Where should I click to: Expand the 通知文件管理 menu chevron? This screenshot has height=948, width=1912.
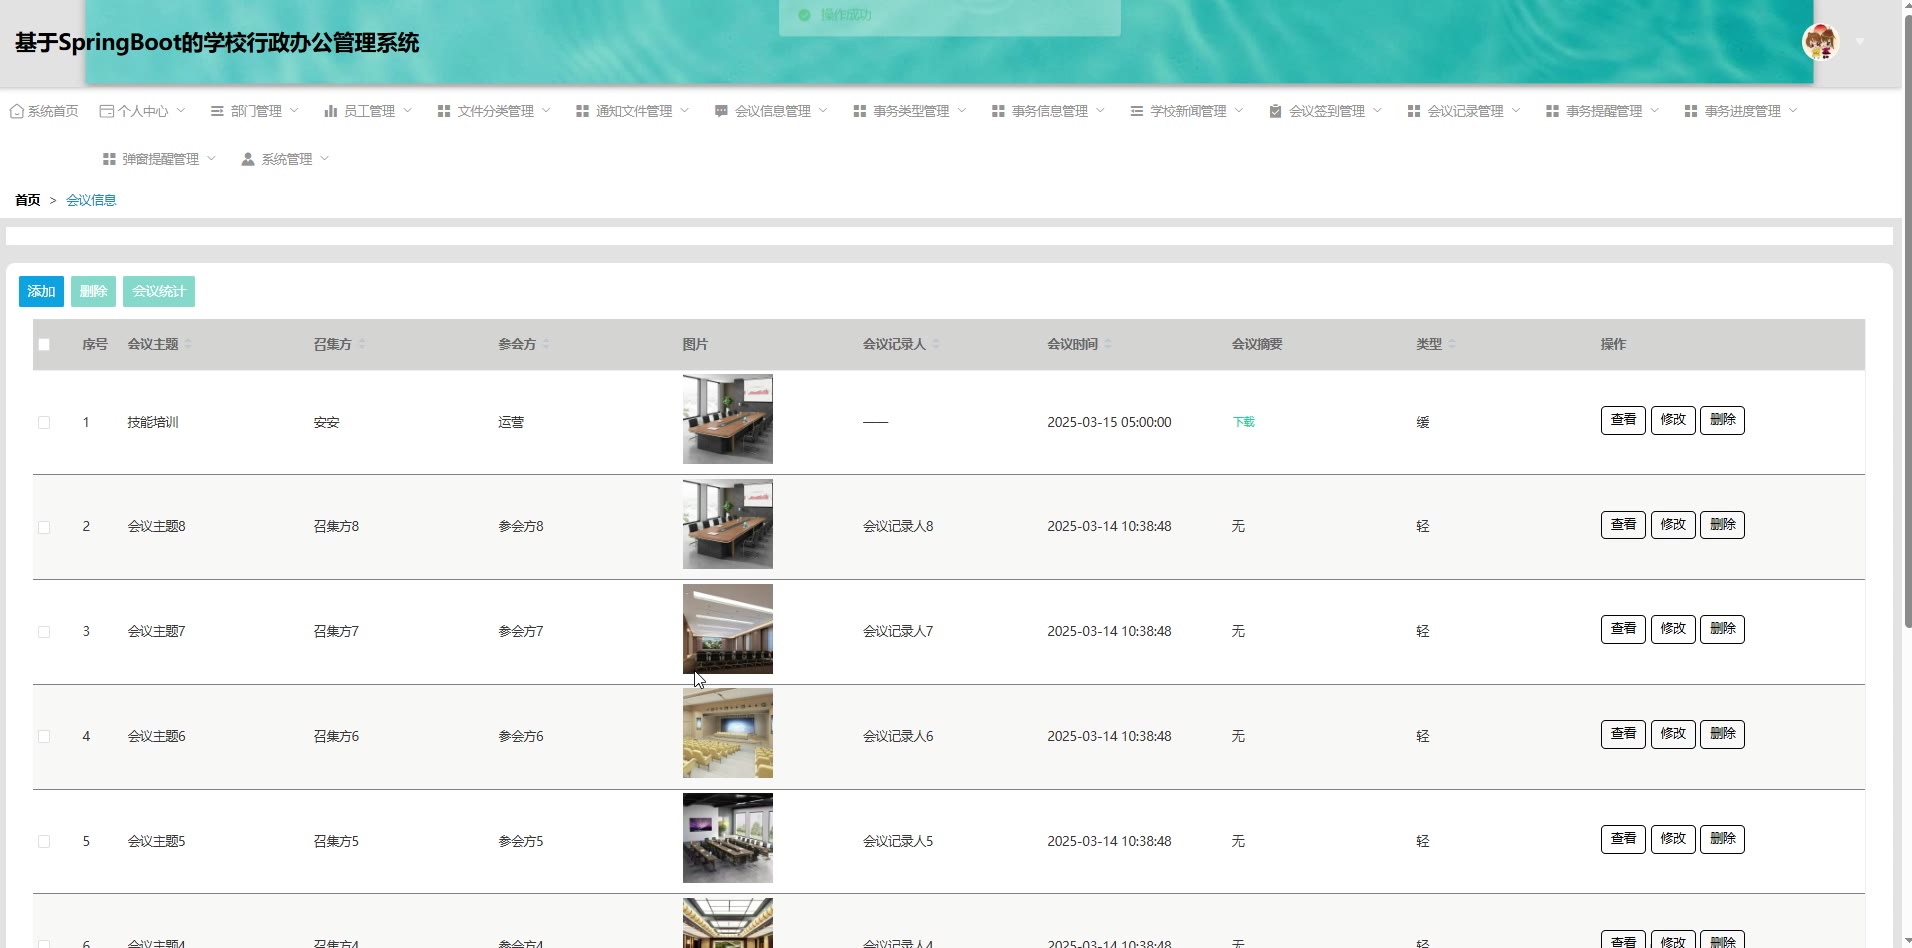(685, 110)
